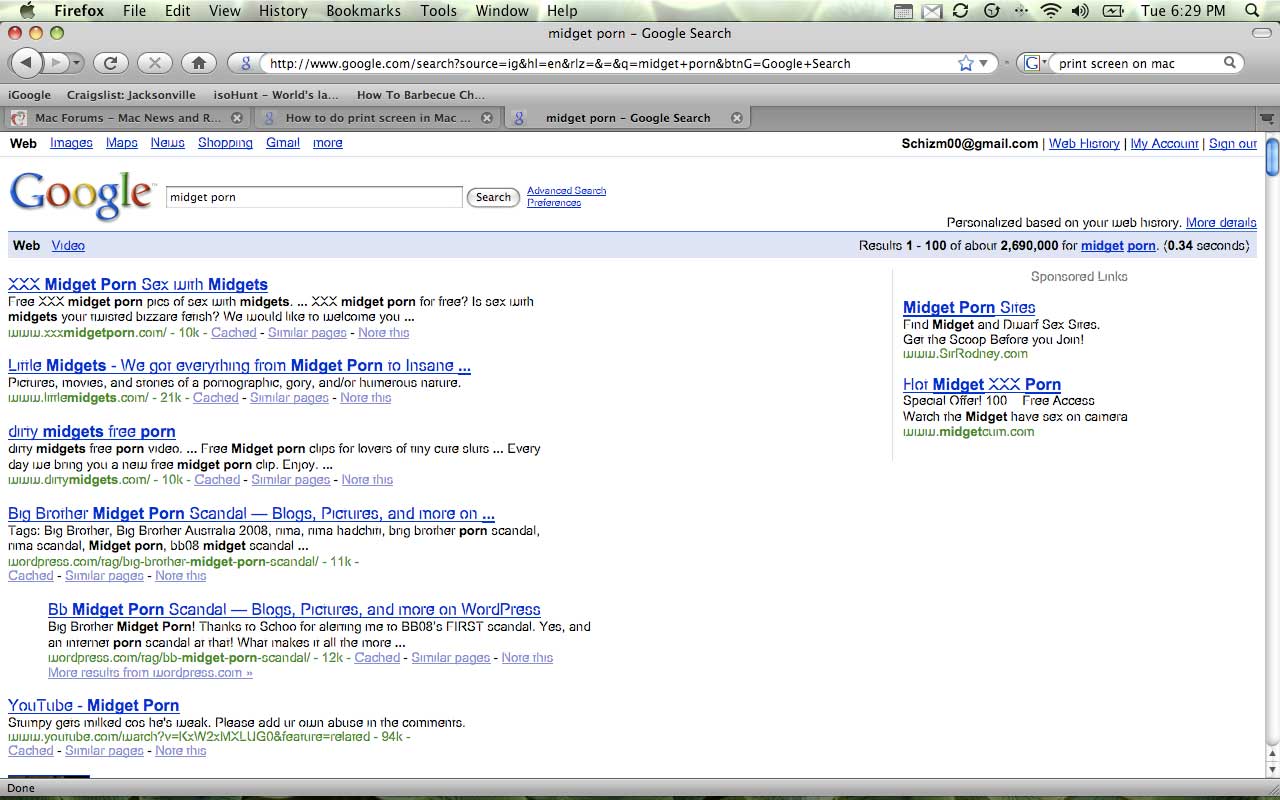Click the site identity icon beside the URL

coord(244,63)
